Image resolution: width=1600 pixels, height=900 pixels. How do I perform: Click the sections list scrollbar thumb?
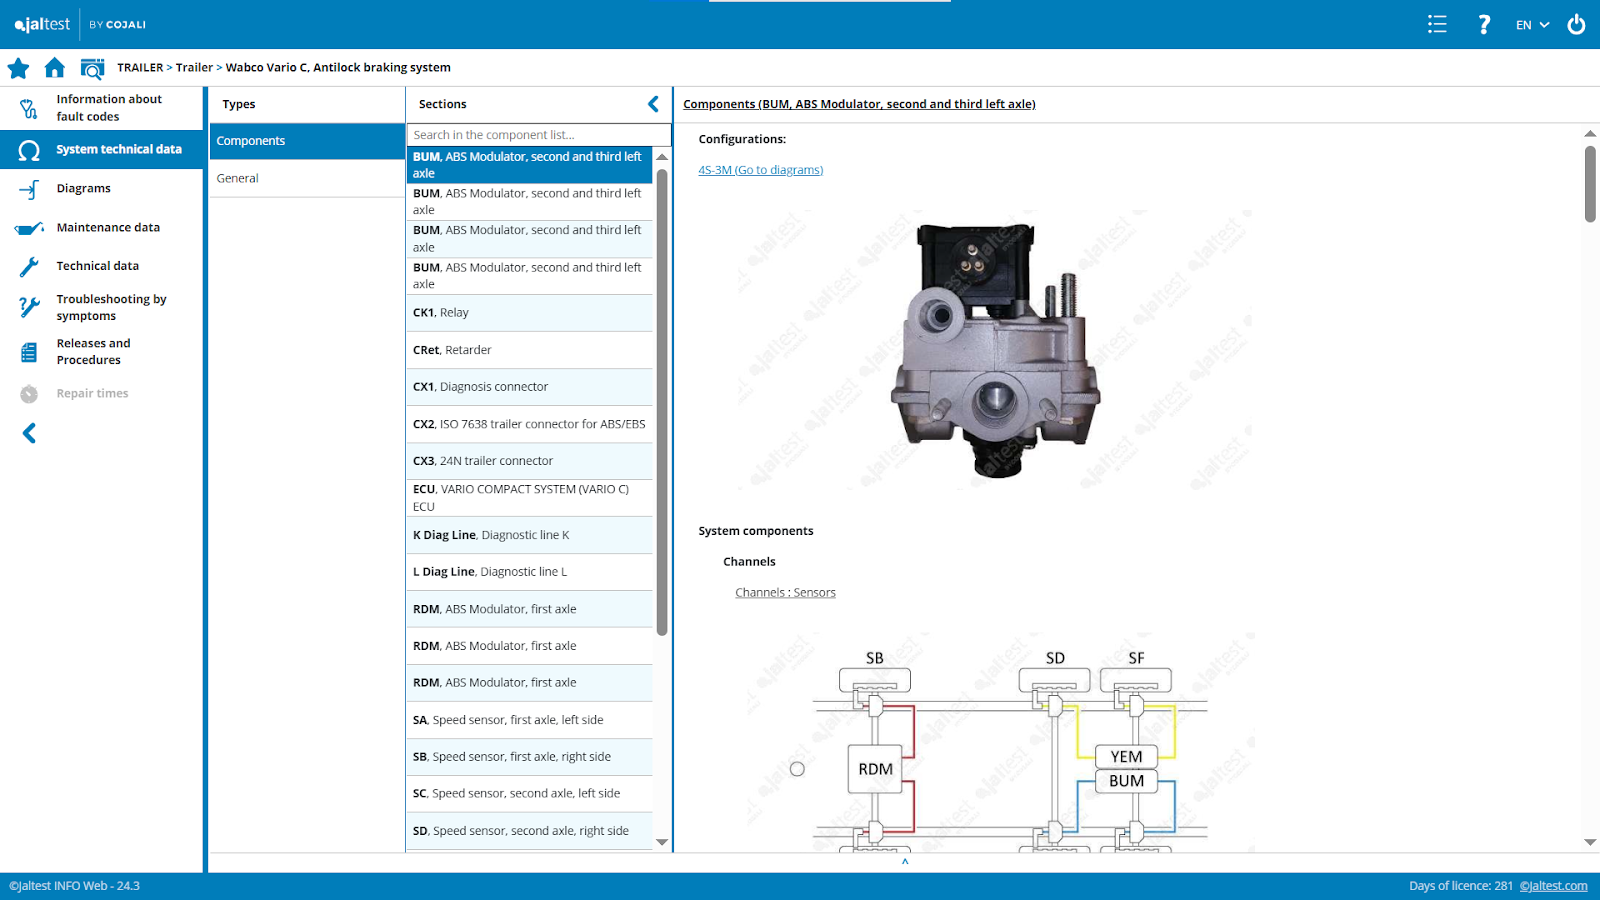coord(662,400)
